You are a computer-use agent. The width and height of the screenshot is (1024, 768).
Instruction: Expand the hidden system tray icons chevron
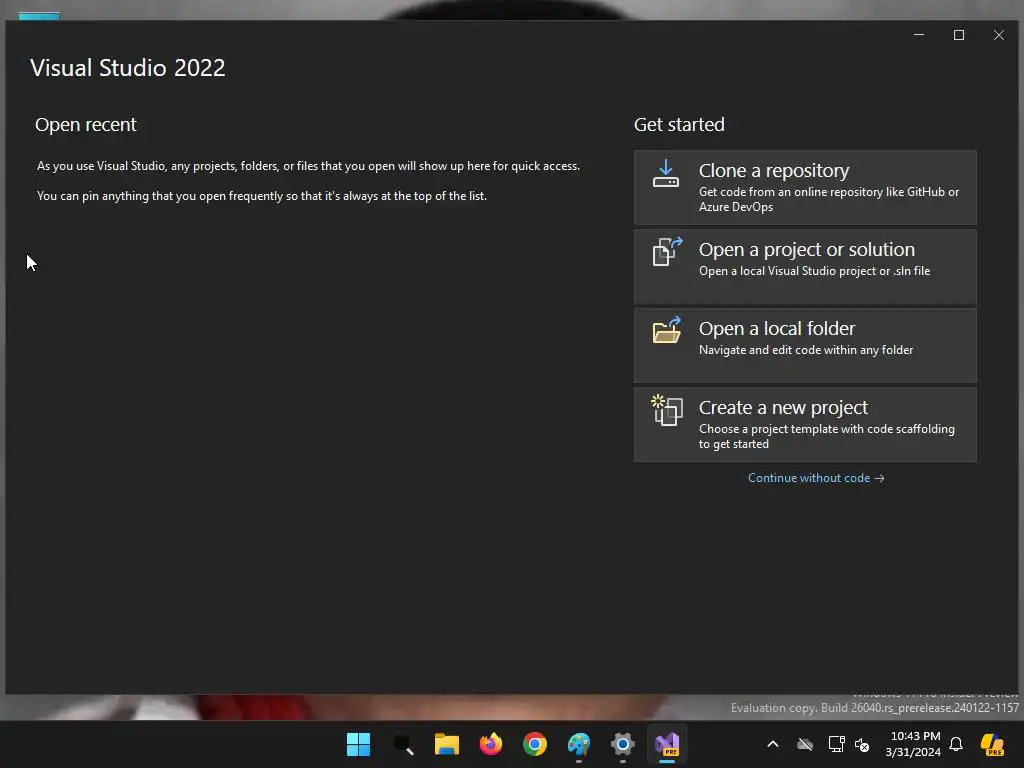773,744
